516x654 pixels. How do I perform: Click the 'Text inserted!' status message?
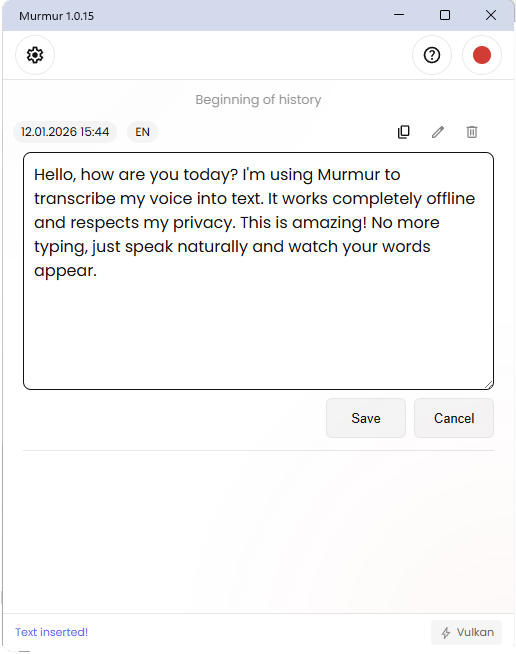pyautogui.click(x=52, y=632)
